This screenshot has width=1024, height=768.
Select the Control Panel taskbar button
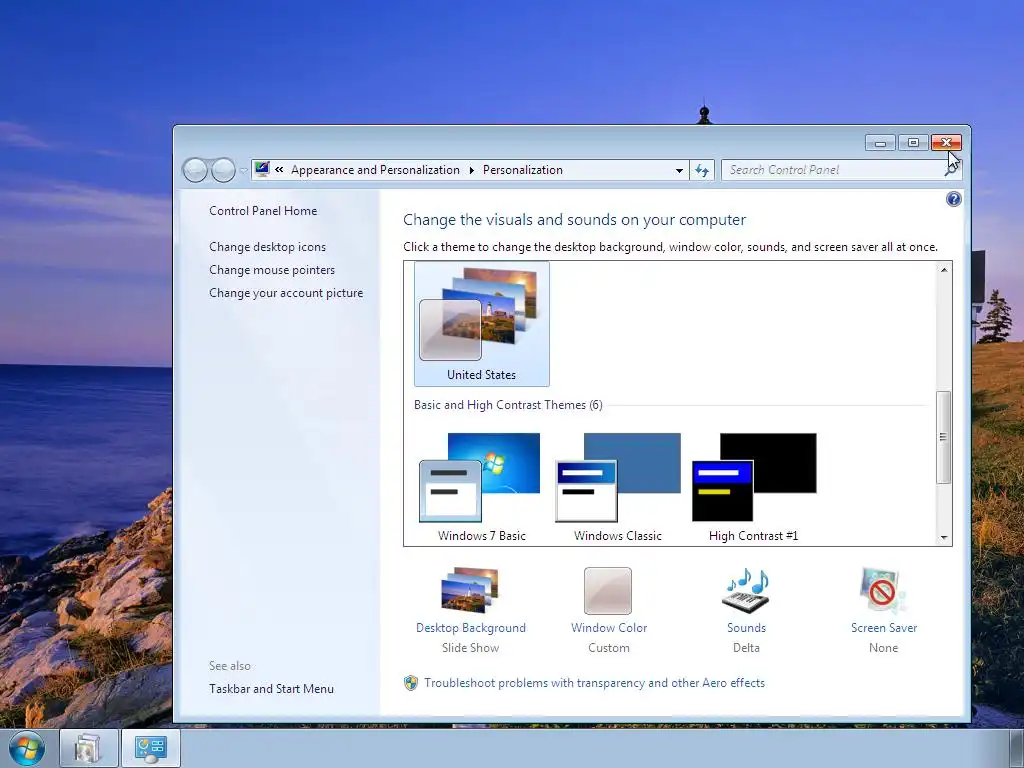(150, 748)
